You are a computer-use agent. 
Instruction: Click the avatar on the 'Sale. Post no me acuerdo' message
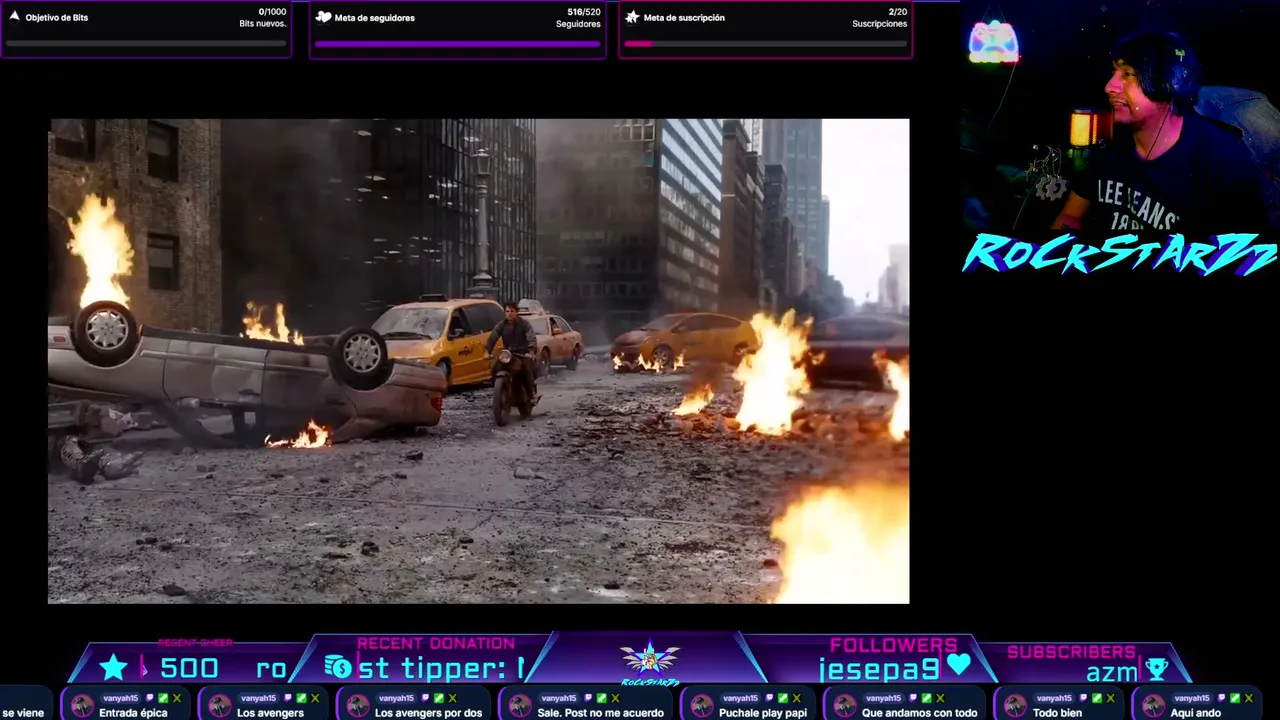coord(520,706)
